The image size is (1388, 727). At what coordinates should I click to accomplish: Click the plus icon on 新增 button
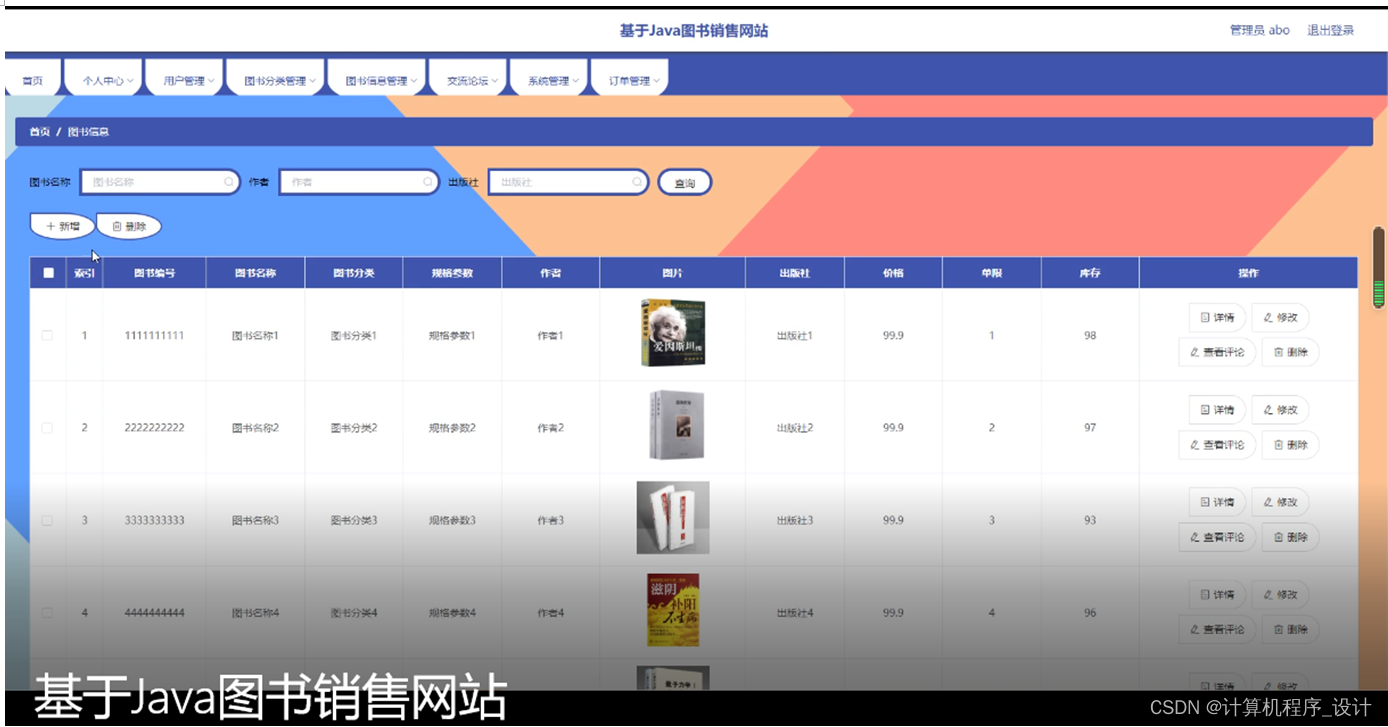pyautogui.click(x=50, y=225)
